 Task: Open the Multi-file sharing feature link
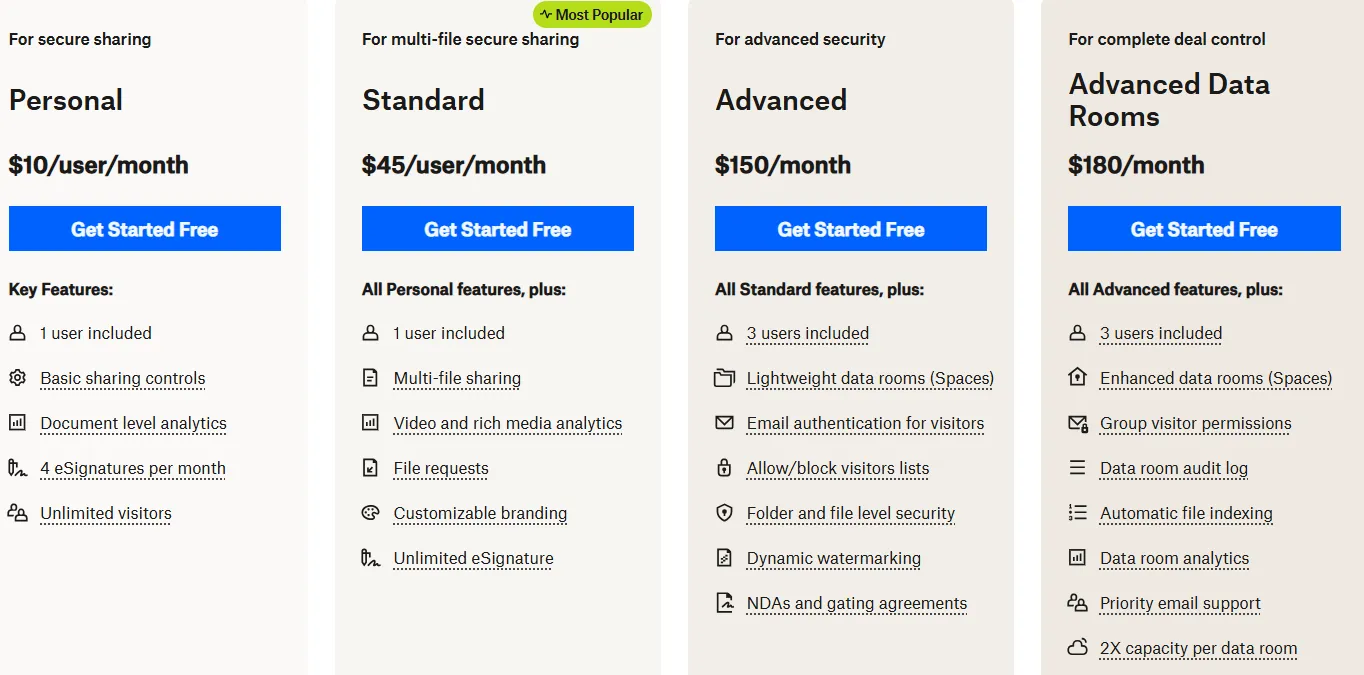[x=457, y=378]
